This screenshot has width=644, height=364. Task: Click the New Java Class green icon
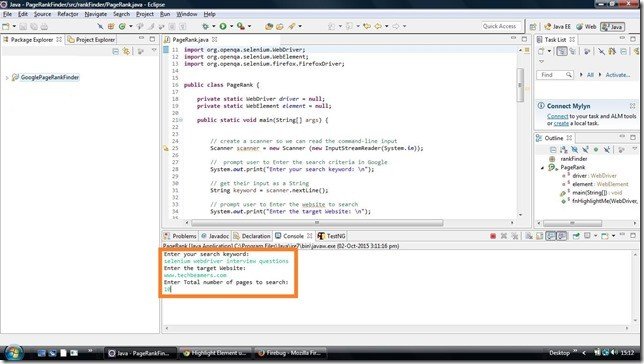(x=122, y=26)
